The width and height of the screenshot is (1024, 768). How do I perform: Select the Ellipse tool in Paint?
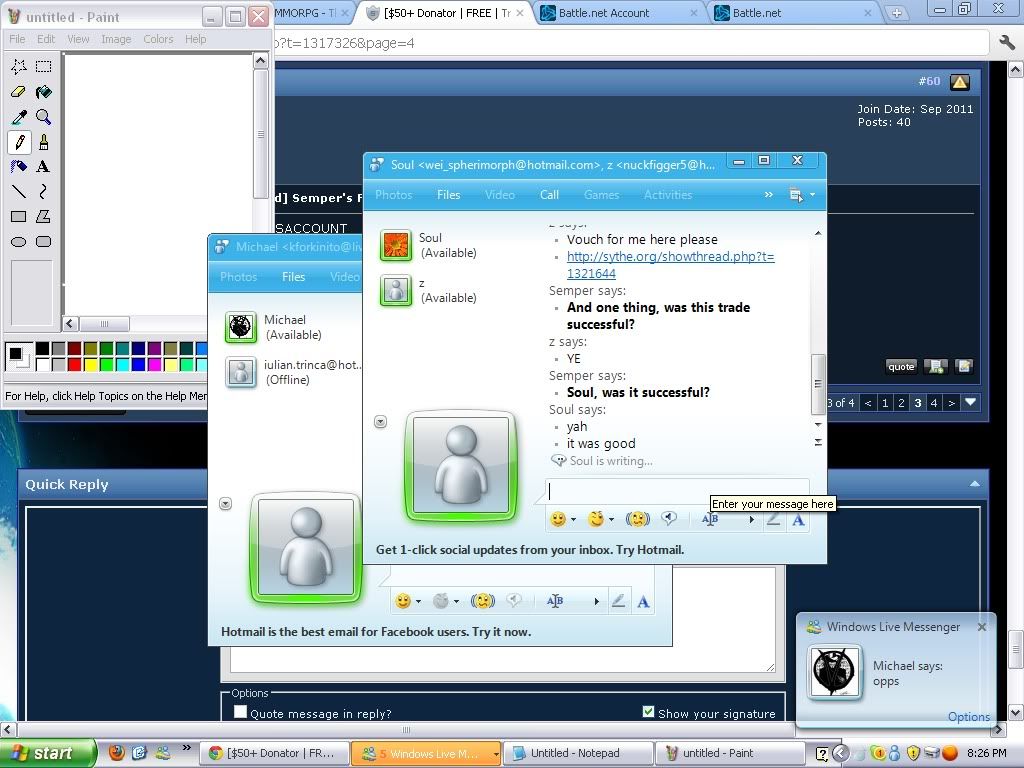click(x=19, y=242)
